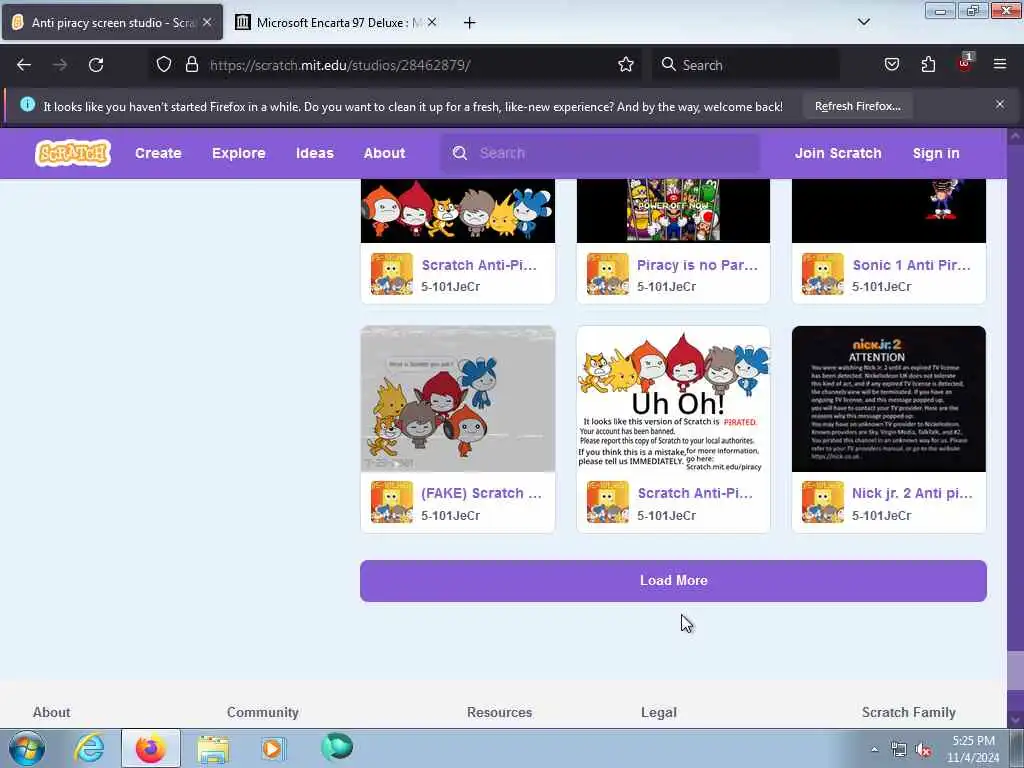Open the About nav item

pyautogui.click(x=384, y=153)
